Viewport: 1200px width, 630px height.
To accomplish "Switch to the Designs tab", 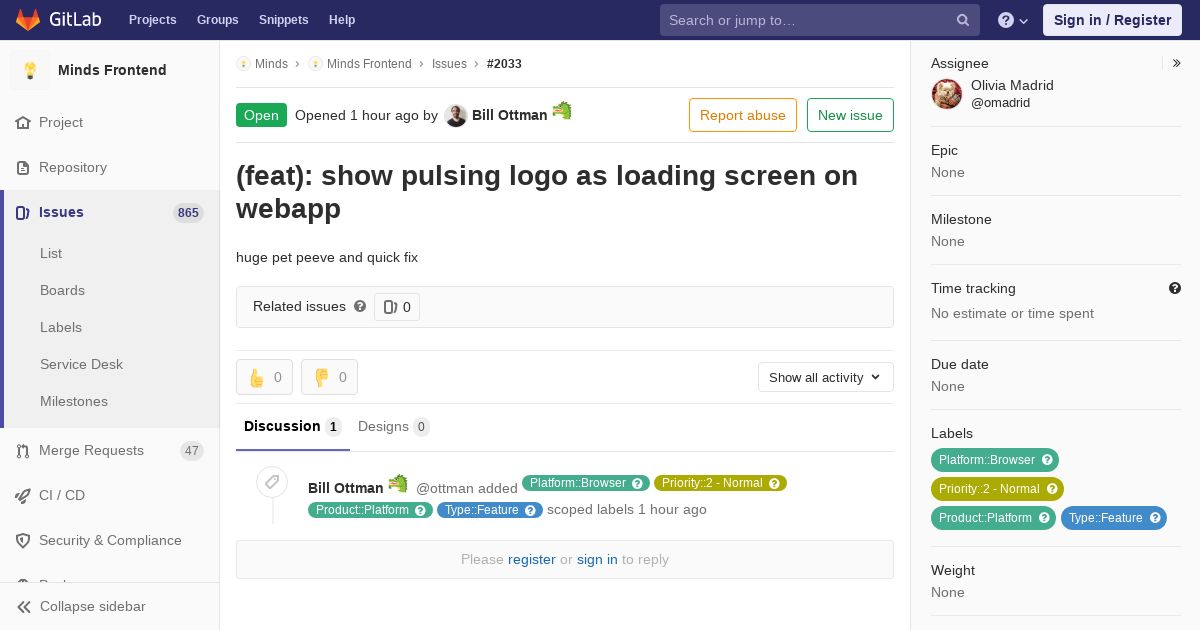I will (394, 427).
